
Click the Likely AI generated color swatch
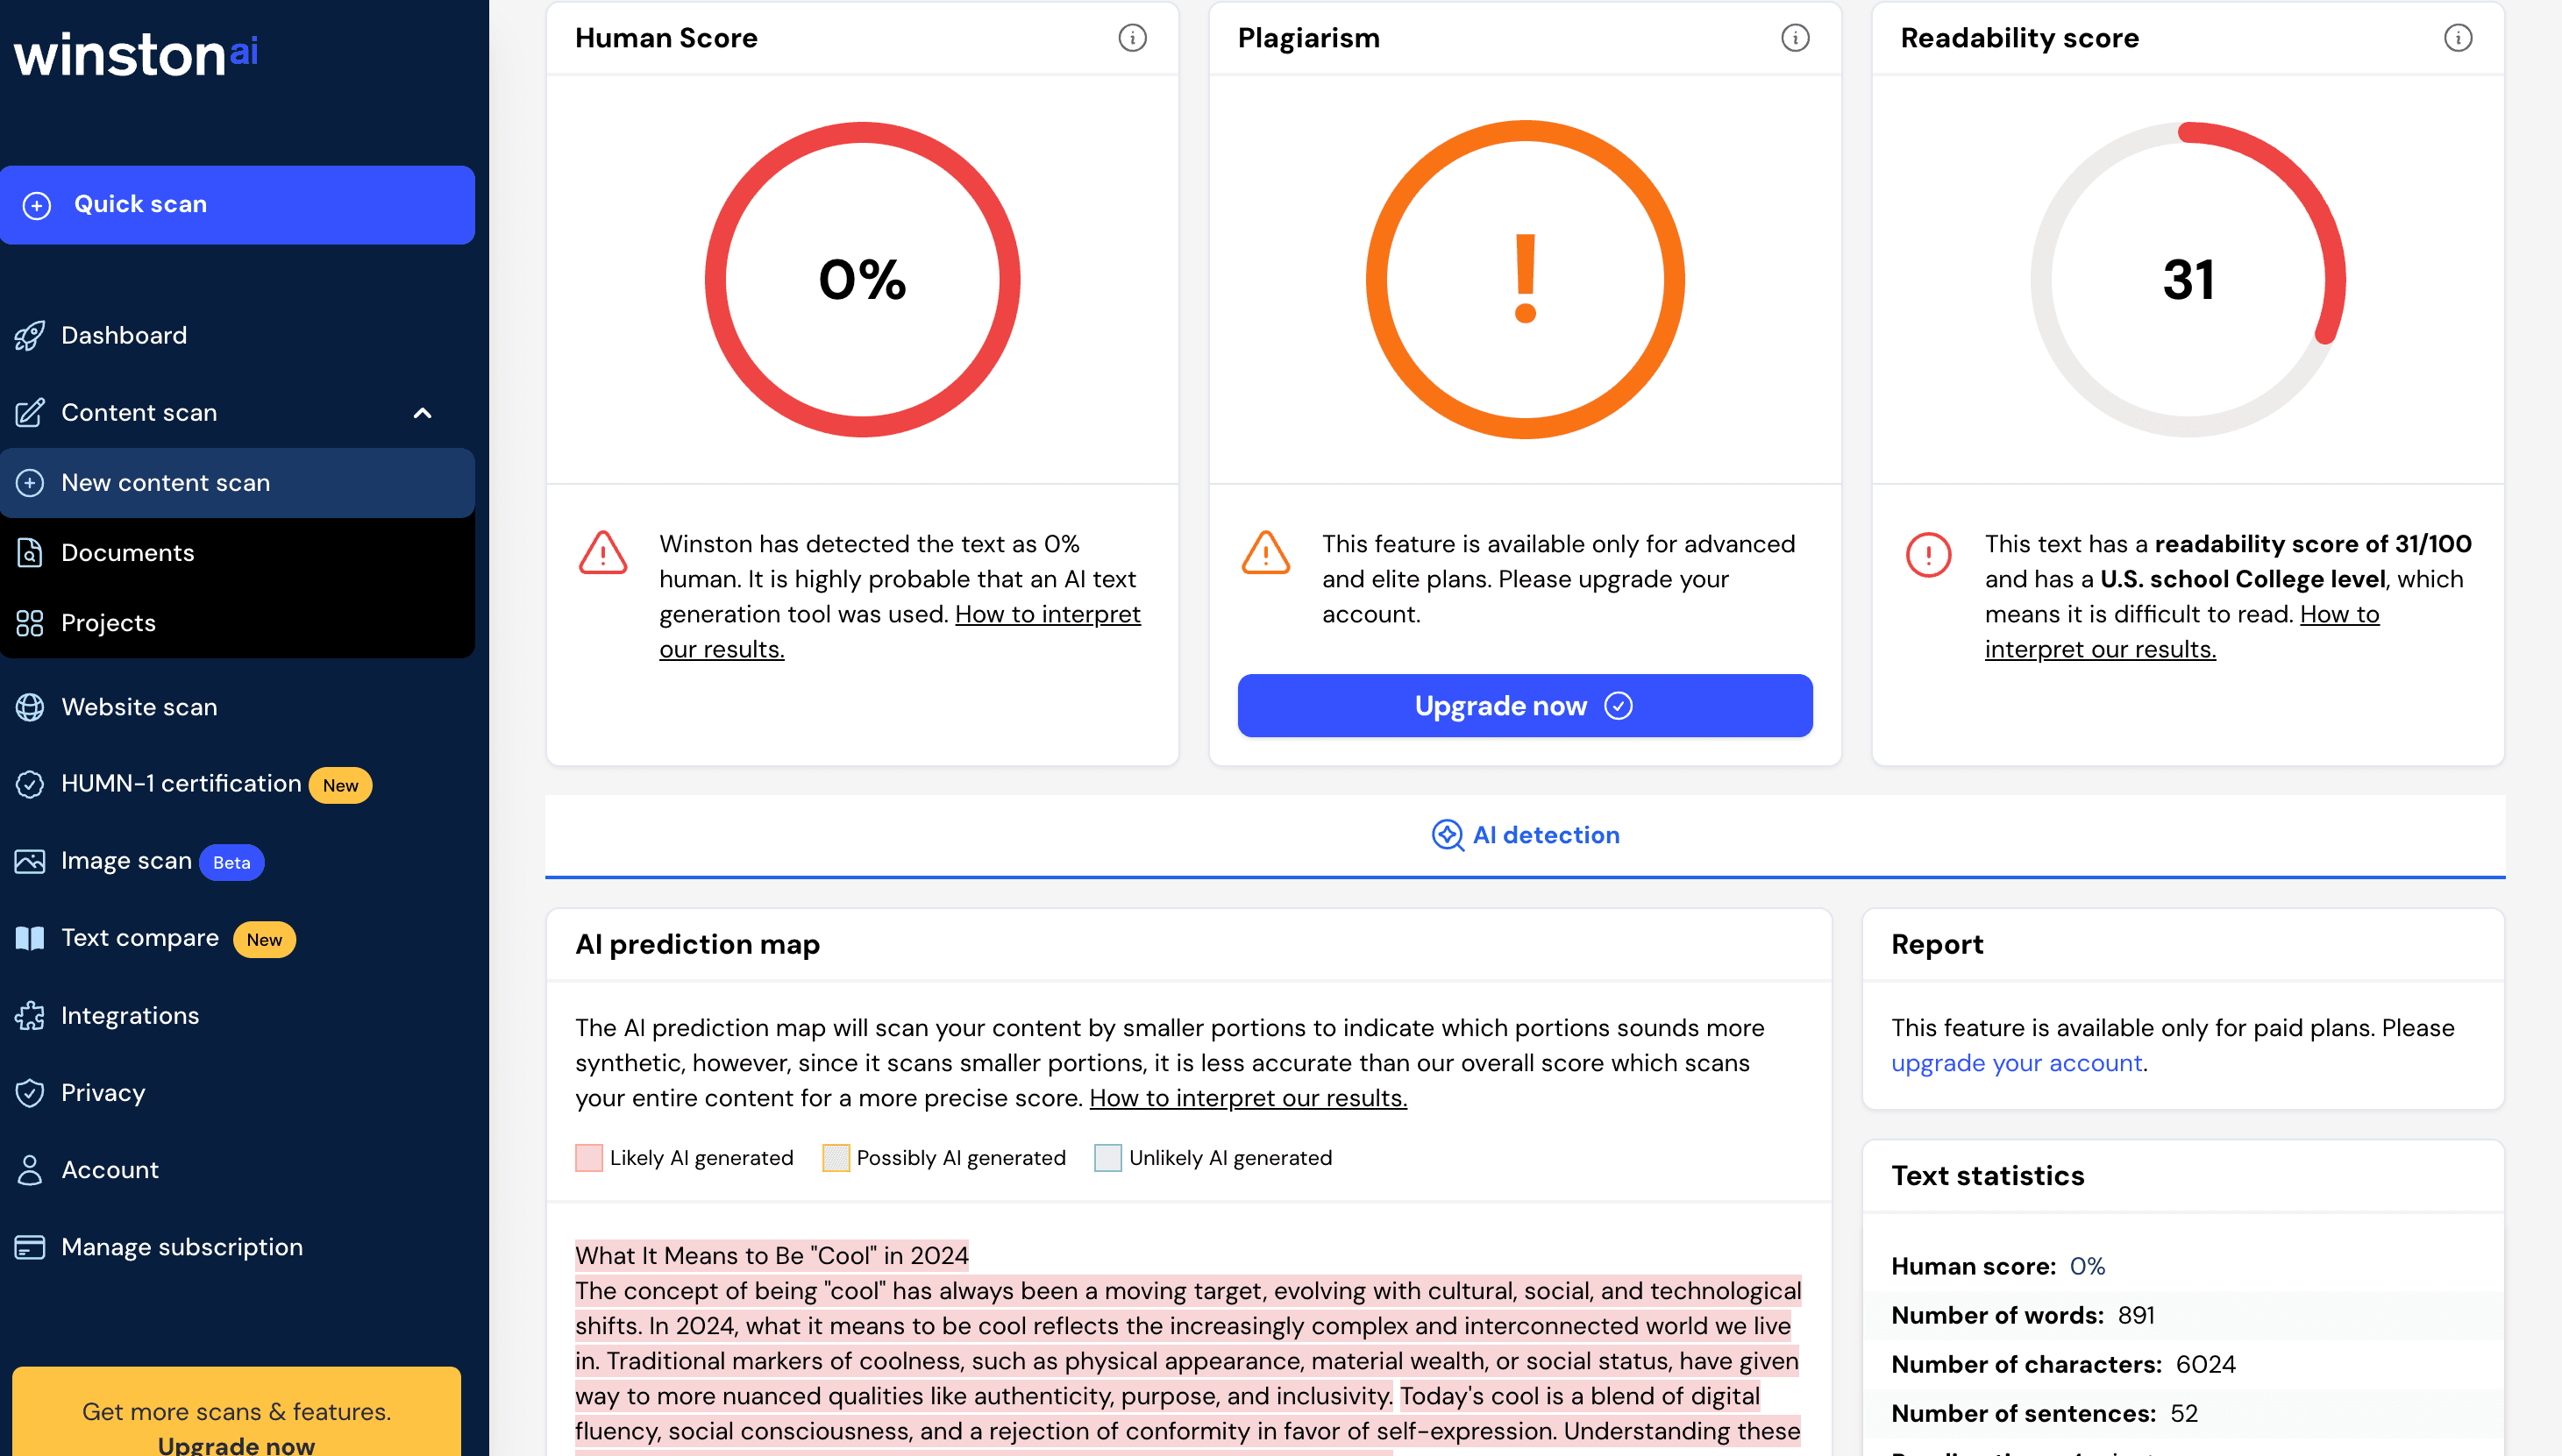pyautogui.click(x=589, y=1158)
